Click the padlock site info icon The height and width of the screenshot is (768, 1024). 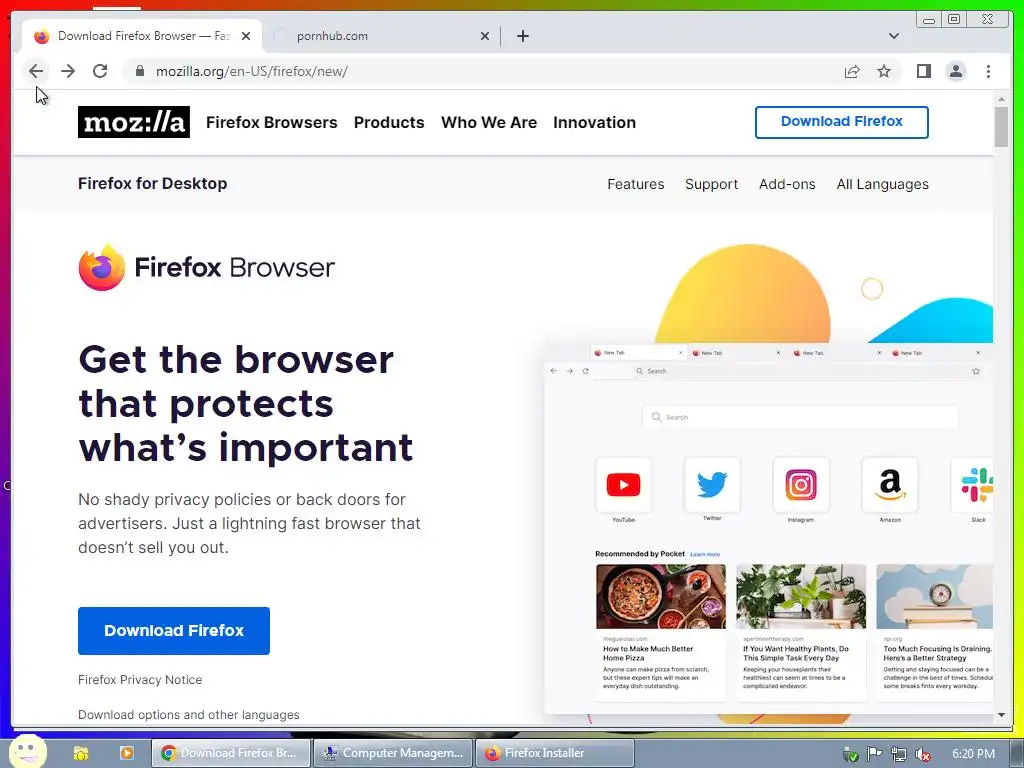140,71
